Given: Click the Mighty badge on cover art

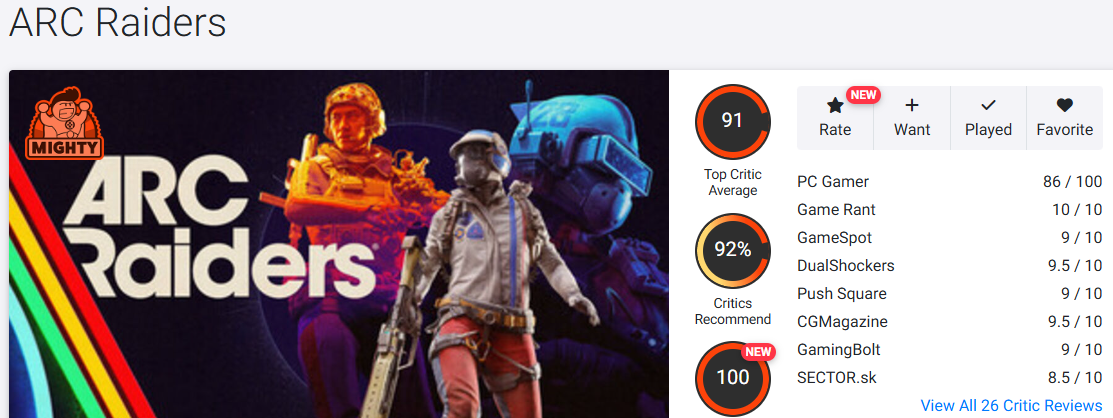Looking at the screenshot, I should coord(65,122).
